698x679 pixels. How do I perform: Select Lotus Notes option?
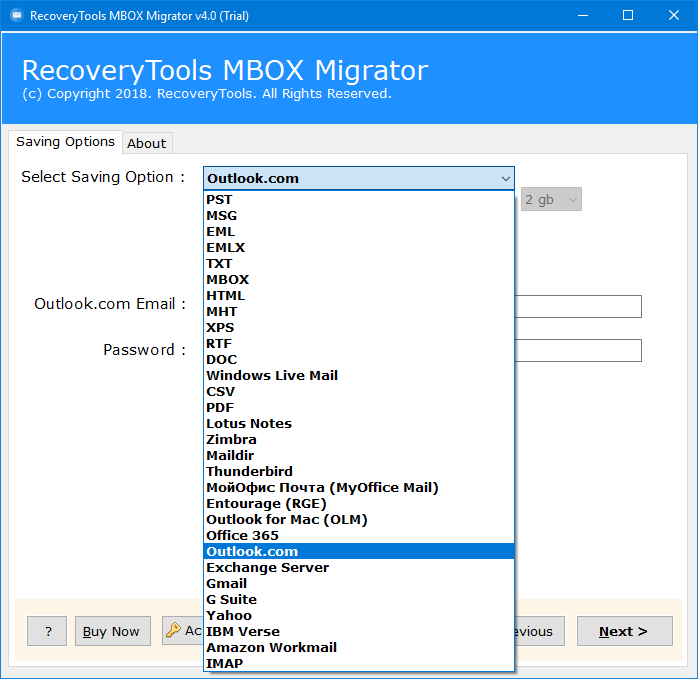[359, 423]
